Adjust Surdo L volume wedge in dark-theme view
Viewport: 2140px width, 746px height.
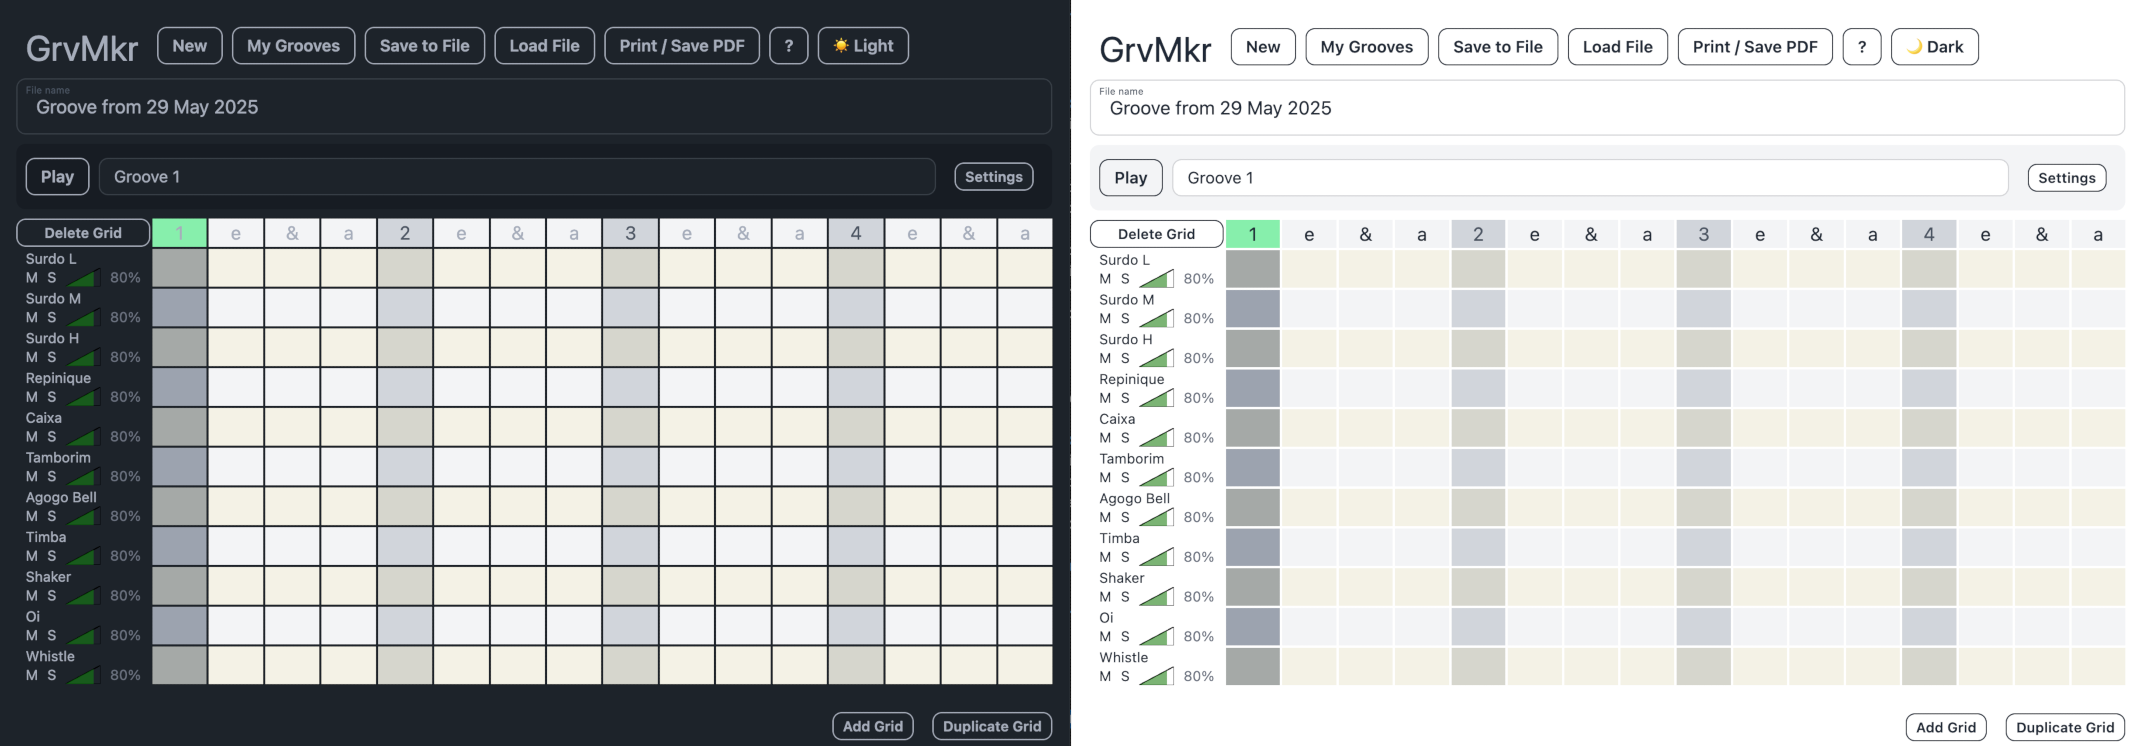[x=83, y=278]
